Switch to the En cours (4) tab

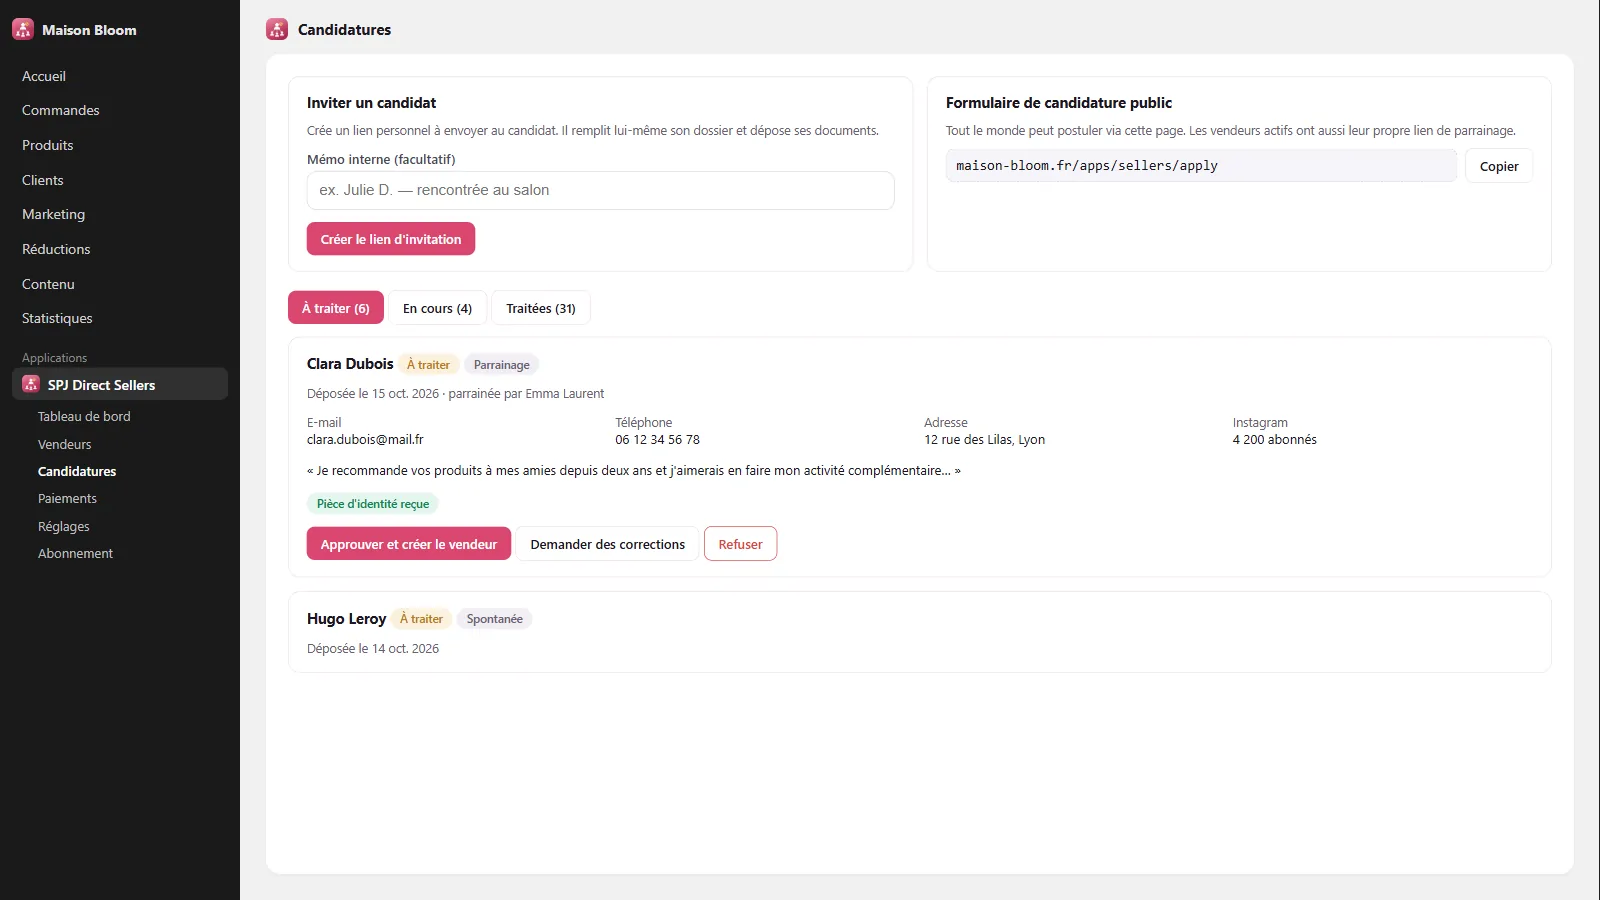click(437, 308)
